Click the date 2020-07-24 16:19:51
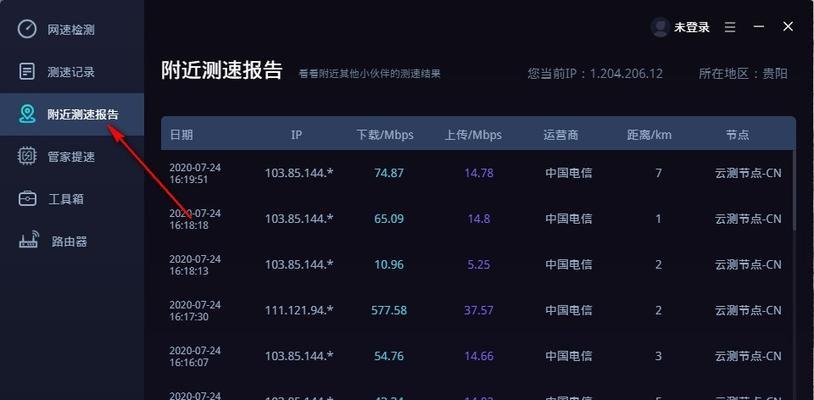 (195, 173)
